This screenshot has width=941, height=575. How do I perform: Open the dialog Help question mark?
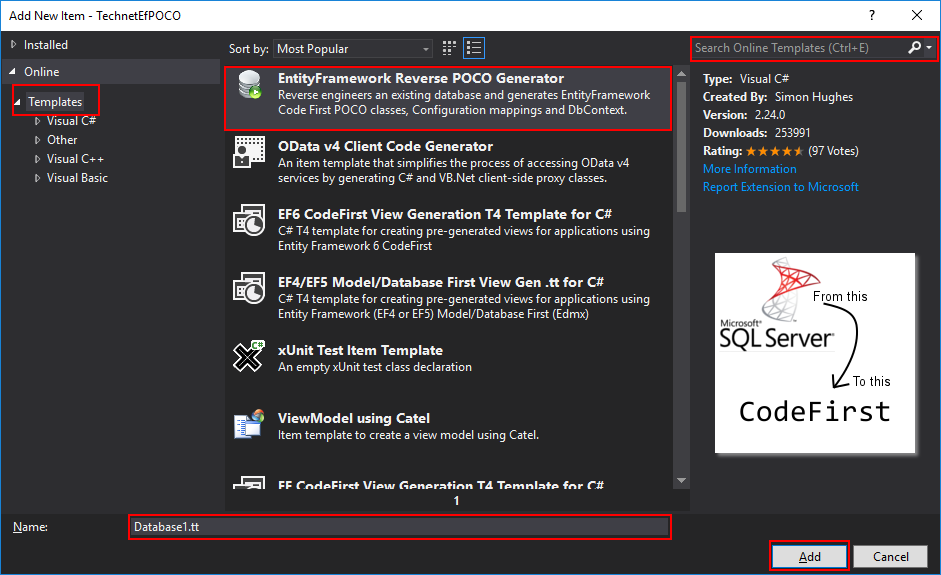[x=872, y=16]
